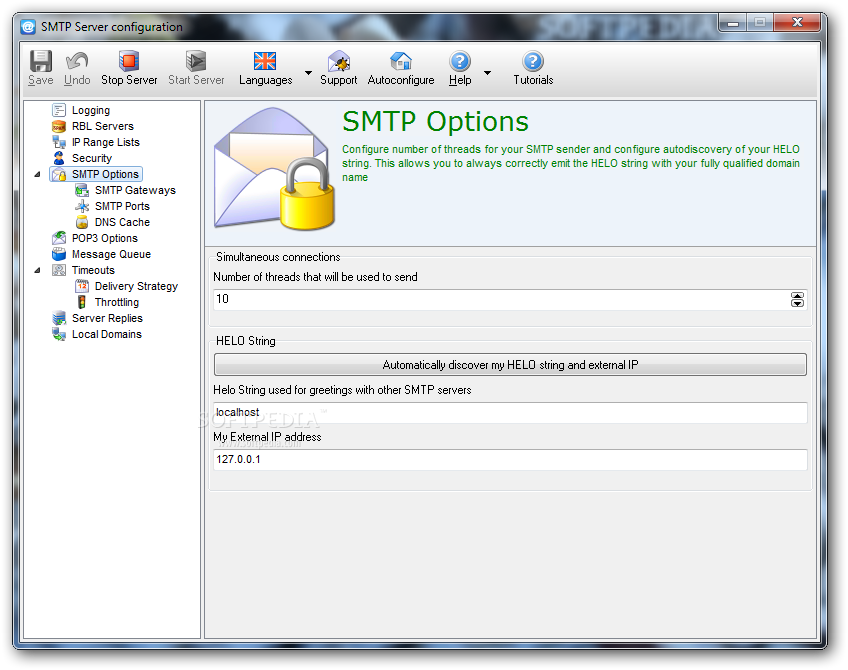
Task: Focus the My External IP address field
Action: [510, 460]
